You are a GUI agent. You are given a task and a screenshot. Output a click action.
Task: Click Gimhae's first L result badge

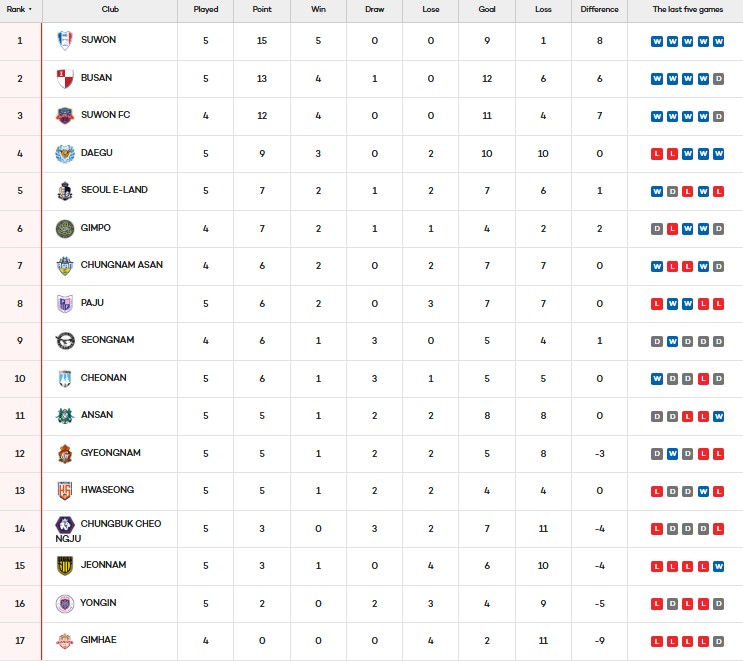click(x=657, y=641)
